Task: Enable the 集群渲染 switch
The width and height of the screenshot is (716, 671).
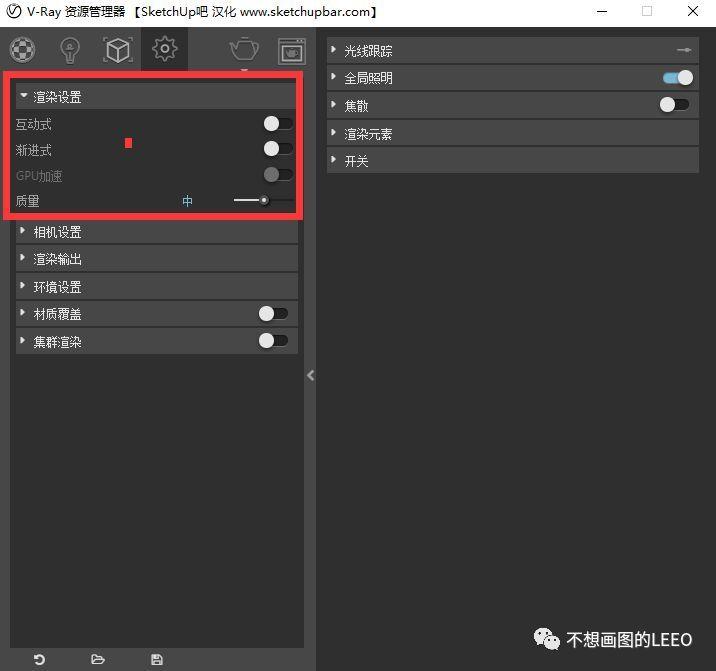Action: 273,341
